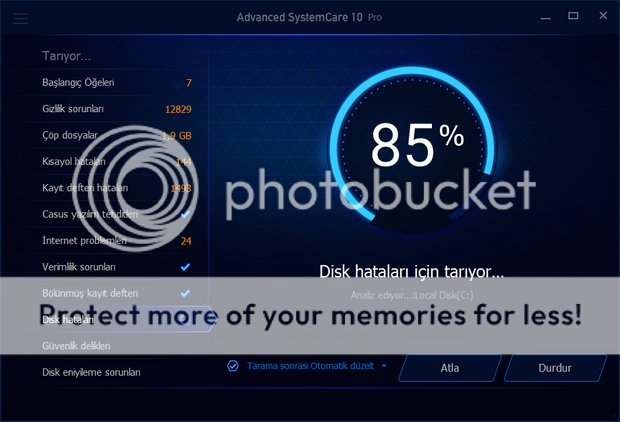Select Gizlilik sorunları scan item

point(117,109)
